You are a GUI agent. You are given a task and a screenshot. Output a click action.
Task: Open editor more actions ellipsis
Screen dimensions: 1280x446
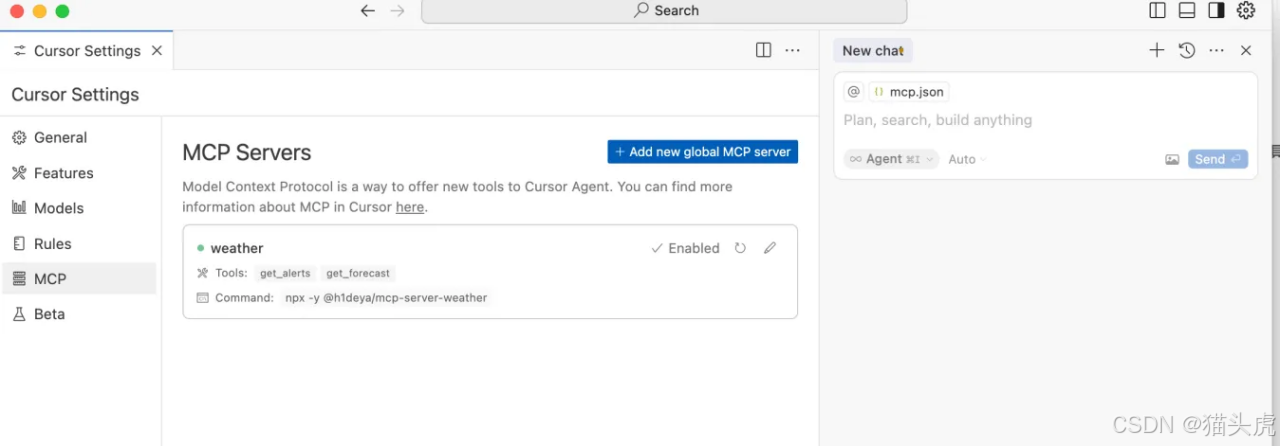[x=793, y=50]
